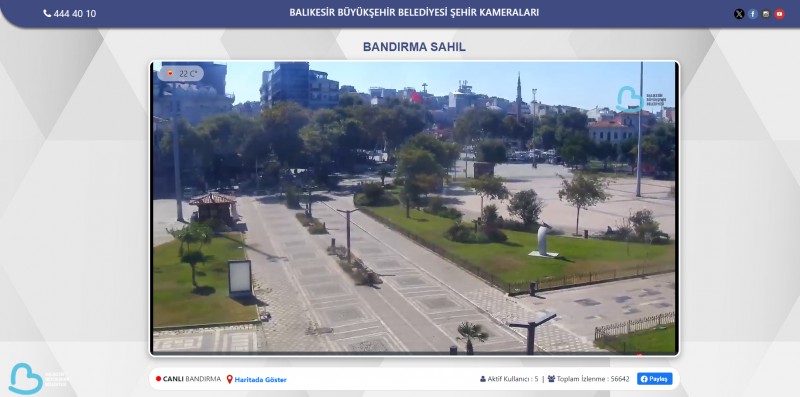Image resolution: width=800 pixels, height=397 pixels.
Task: Call the 444 40 10 phone number
Action: (74, 14)
